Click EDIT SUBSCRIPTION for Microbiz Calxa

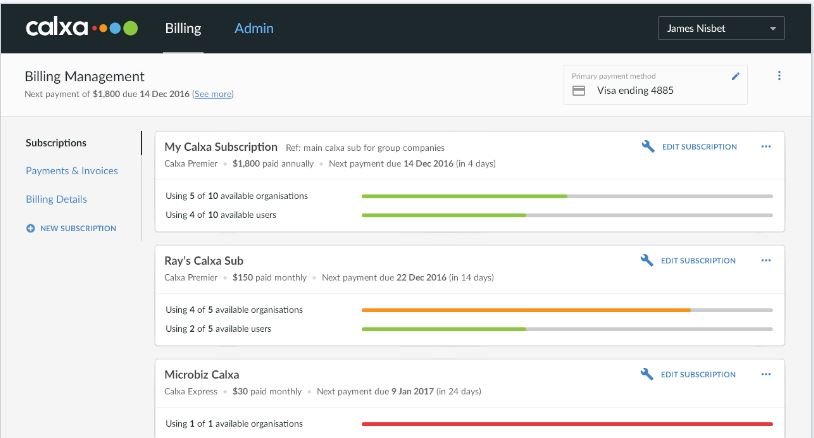point(698,374)
